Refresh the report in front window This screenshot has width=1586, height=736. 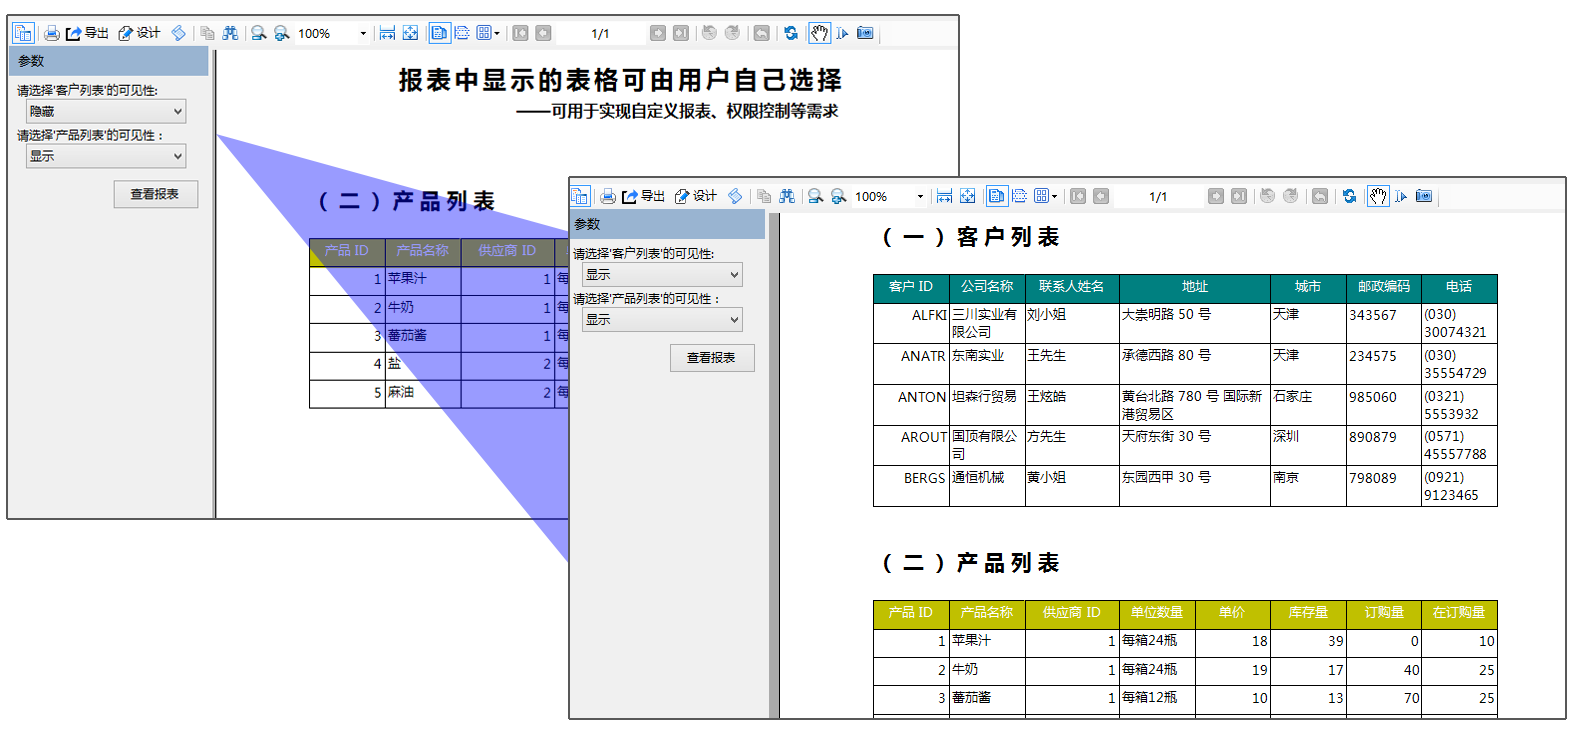[x=1349, y=196]
